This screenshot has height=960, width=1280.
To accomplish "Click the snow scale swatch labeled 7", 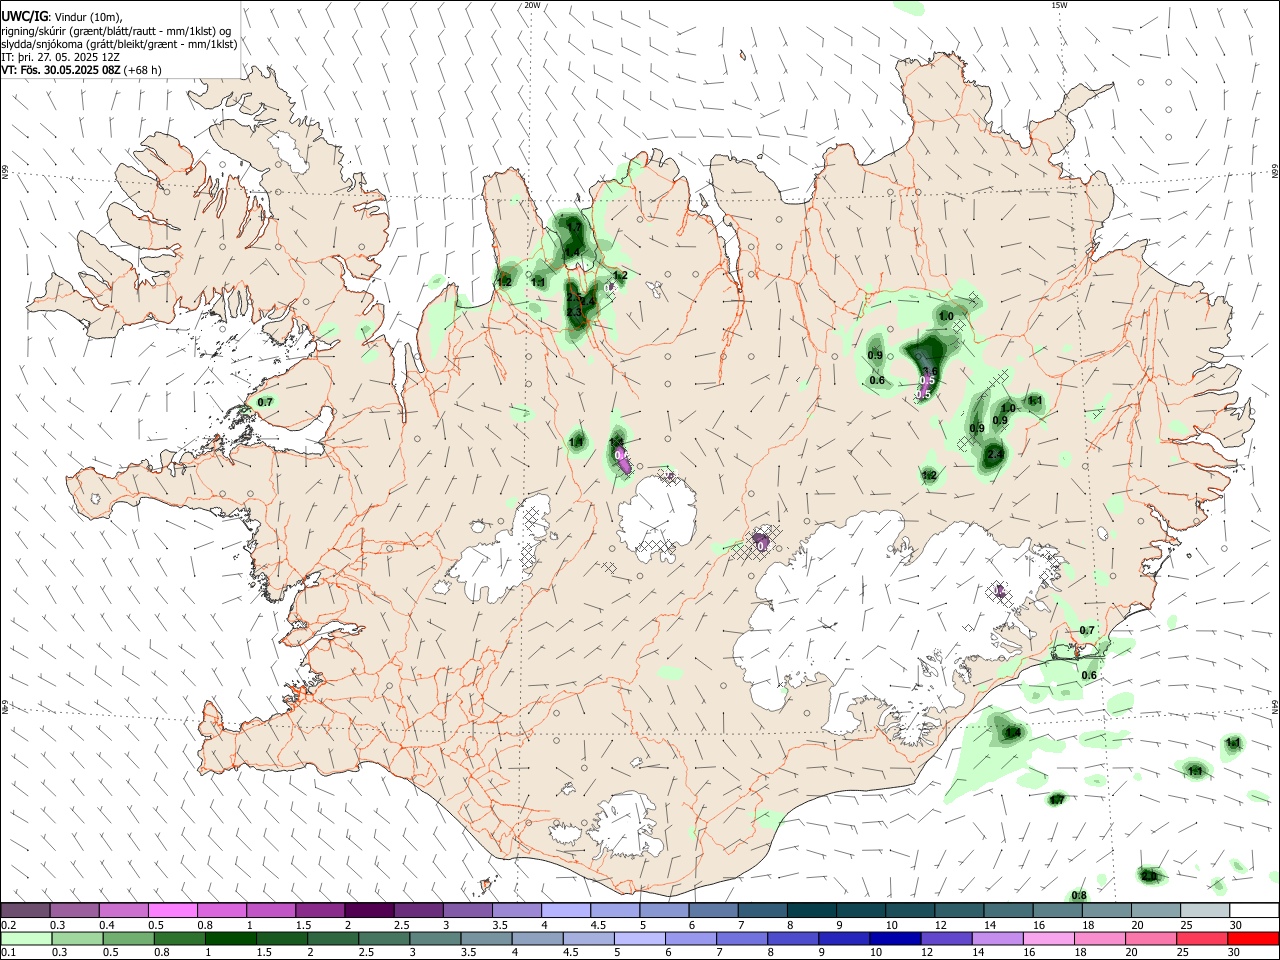I will (761, 910).
